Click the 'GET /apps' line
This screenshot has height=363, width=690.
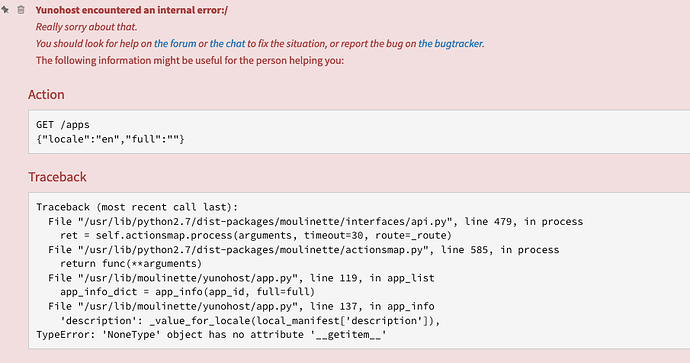pyautogui.click(x=63, y=125)
